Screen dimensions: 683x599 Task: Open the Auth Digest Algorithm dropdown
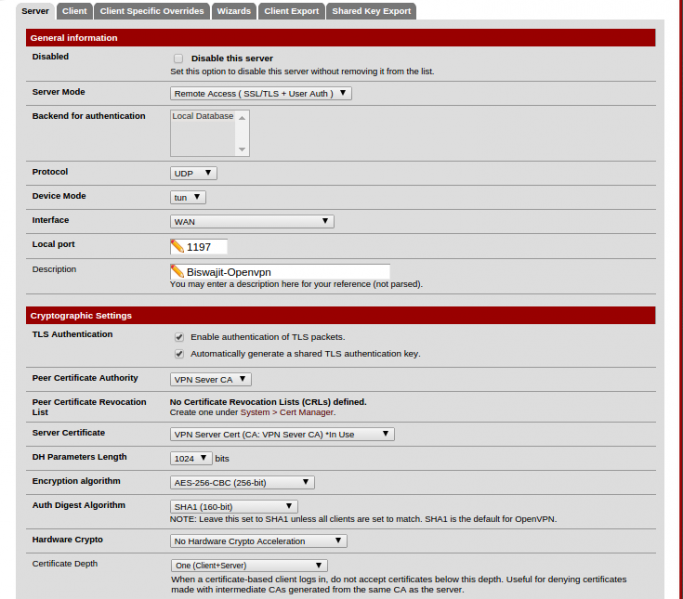(234, 507)
